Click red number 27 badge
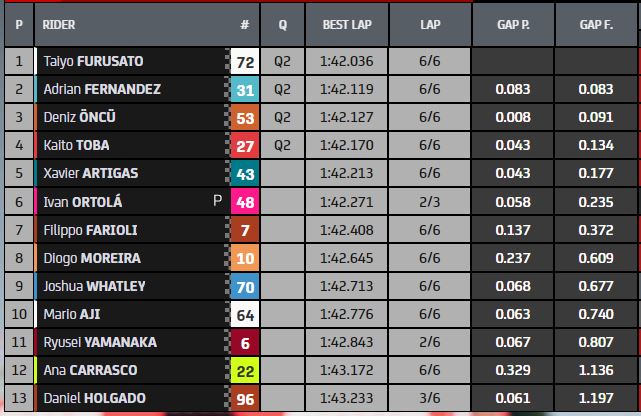This screenshot has width=641, height=416. tap(245, 145)
